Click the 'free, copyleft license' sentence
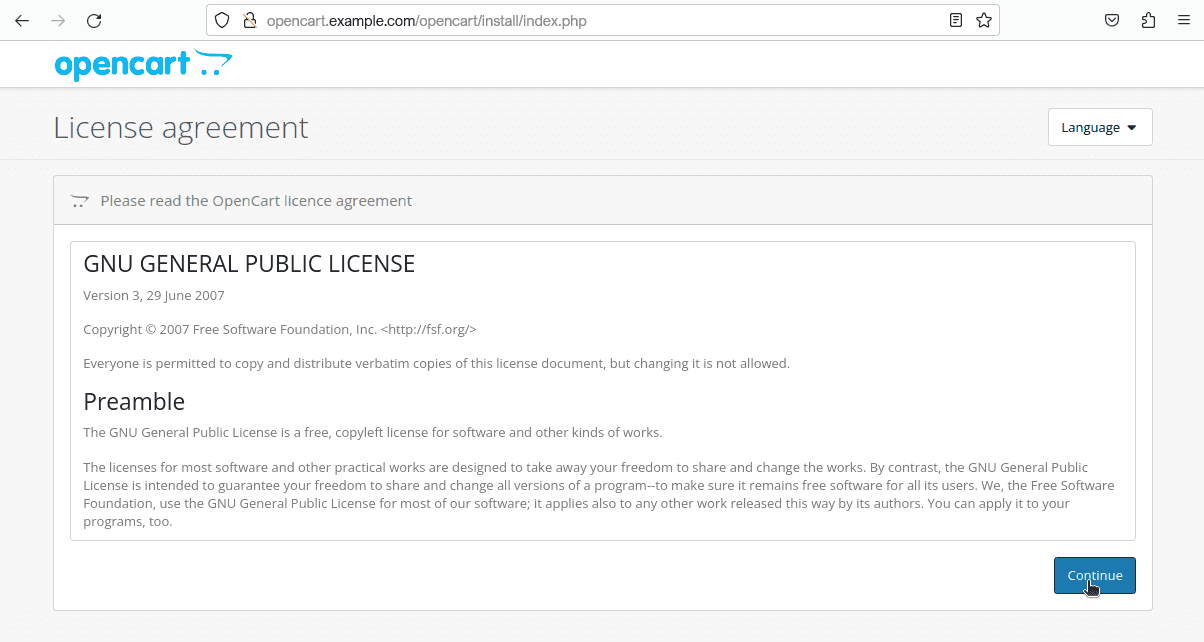 373,433
